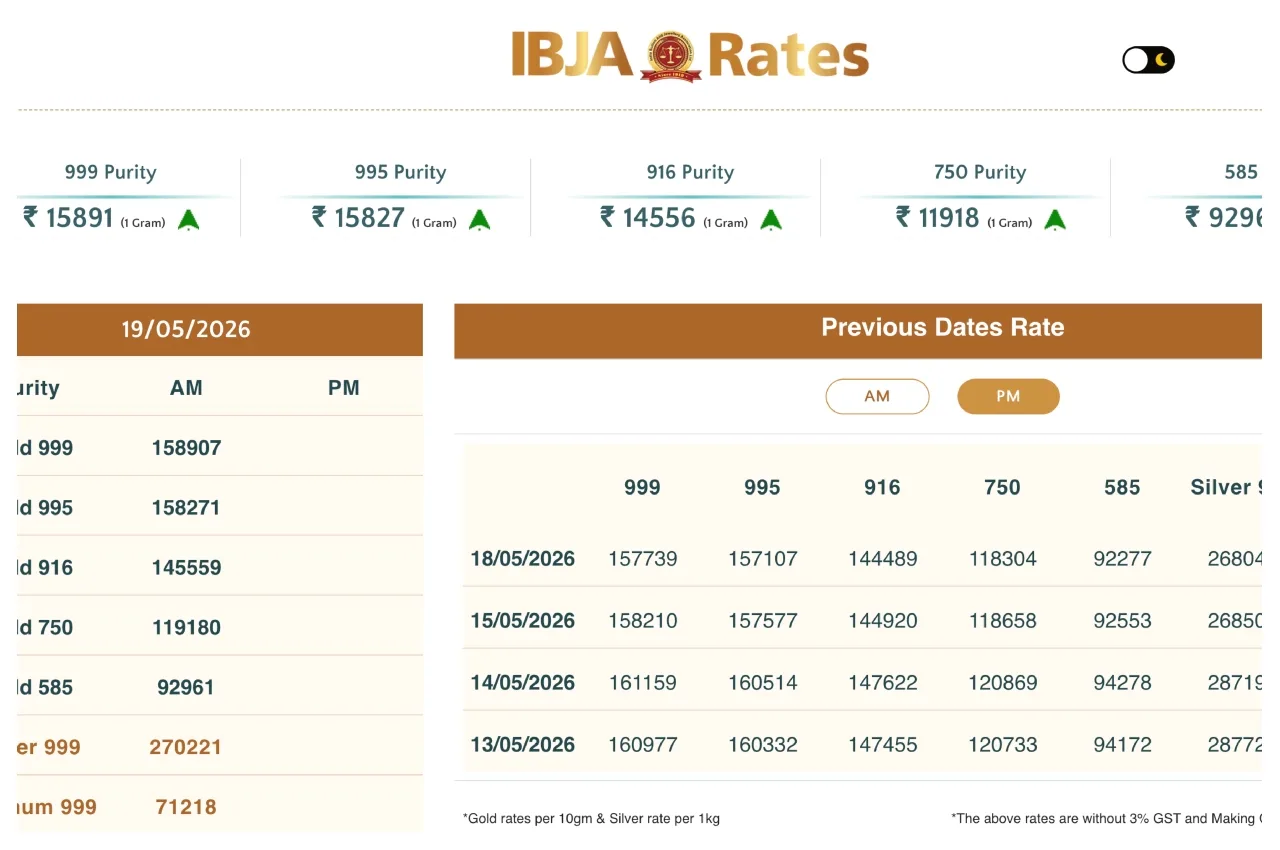The height and width of the screenshot is (850, 1280).
Task: Click the AM column header in today's table
Action: tap(186, 388)
